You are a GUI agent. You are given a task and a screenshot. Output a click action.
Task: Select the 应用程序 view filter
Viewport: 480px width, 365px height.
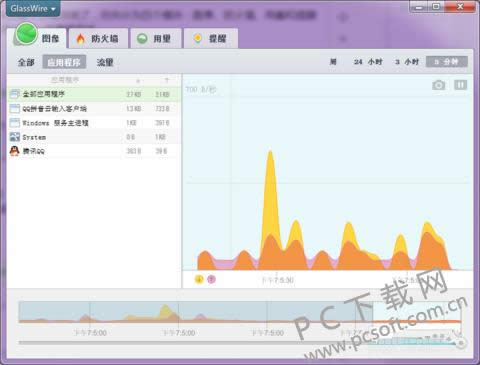(x=64, y=62)
